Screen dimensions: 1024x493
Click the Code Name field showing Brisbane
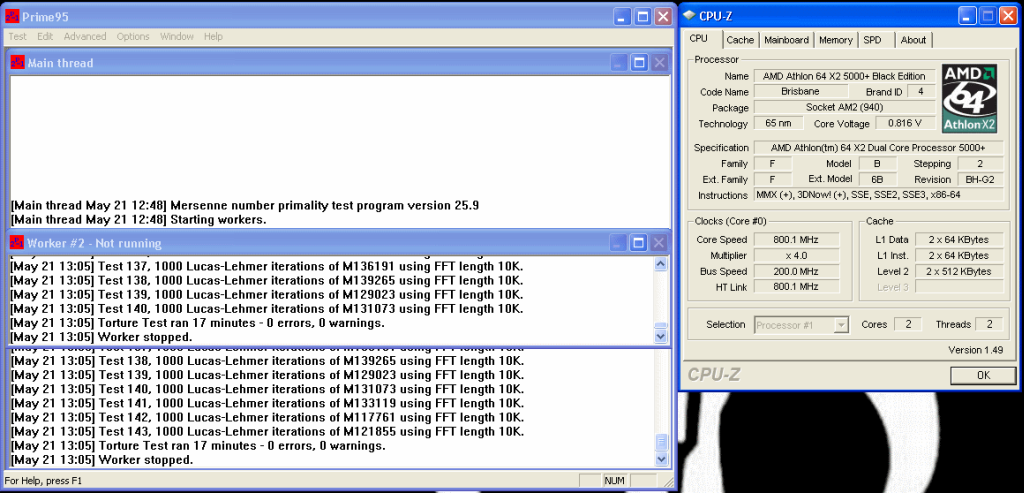pyautogui.click(x=801, y=91)
